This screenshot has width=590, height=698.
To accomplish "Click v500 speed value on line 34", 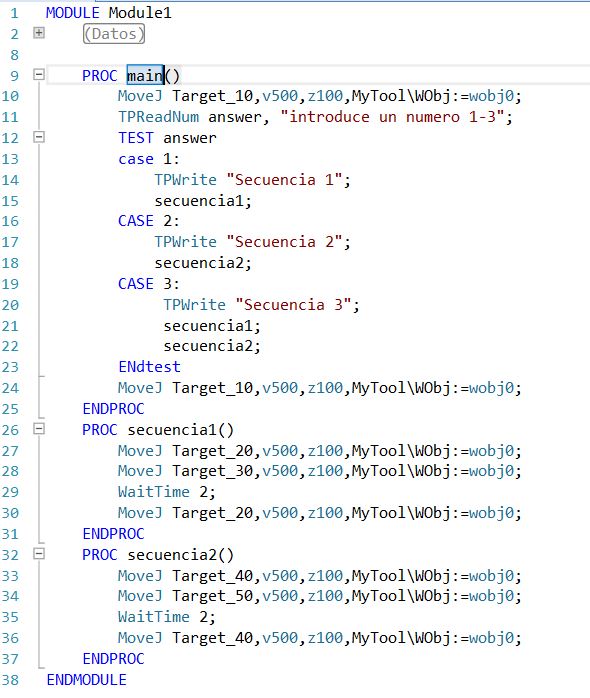I will click(x=280, y=596).
